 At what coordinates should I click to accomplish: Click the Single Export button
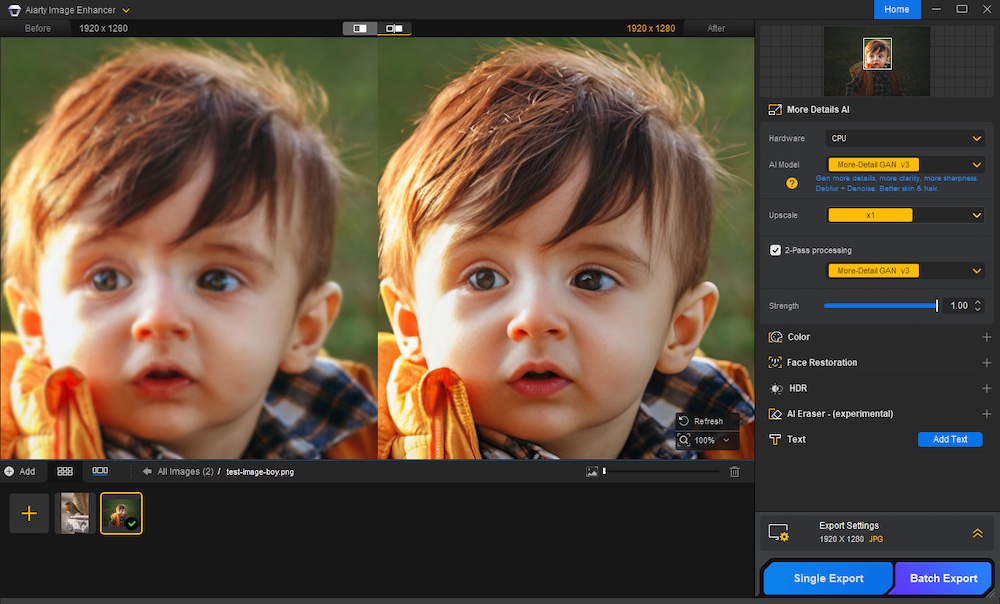coord(828,578)
